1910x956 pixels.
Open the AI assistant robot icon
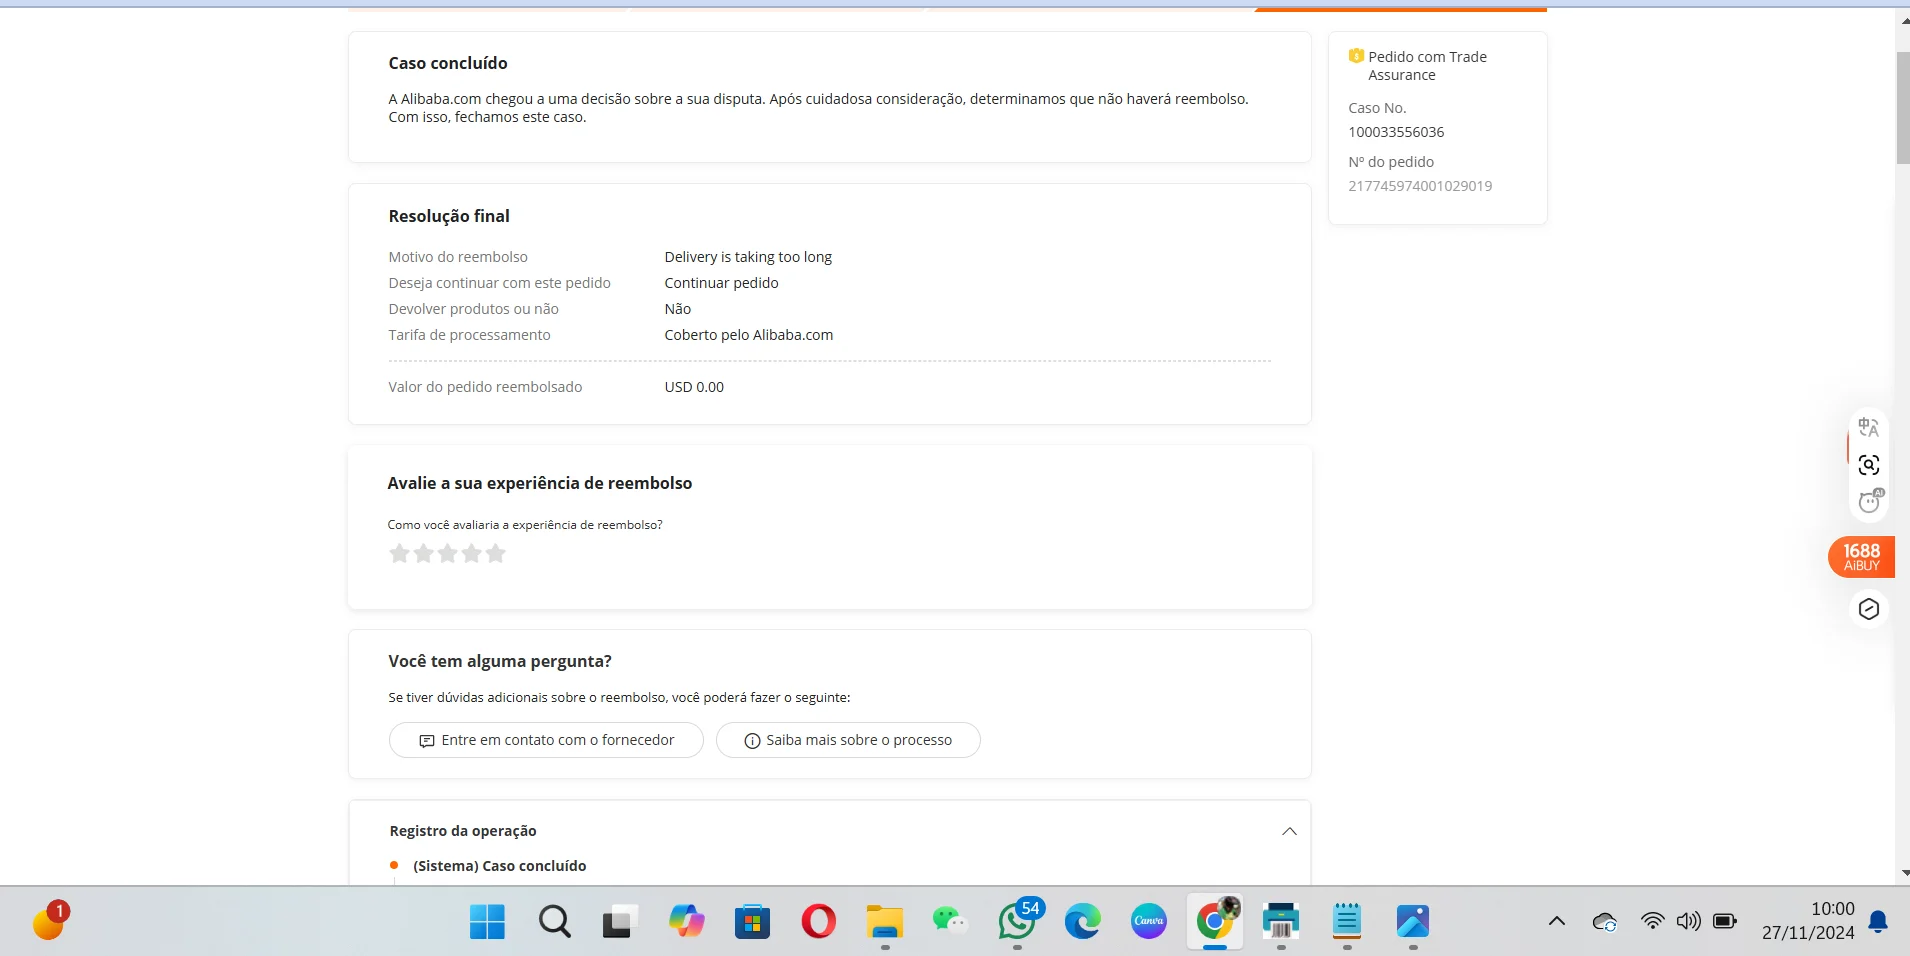1868,501
